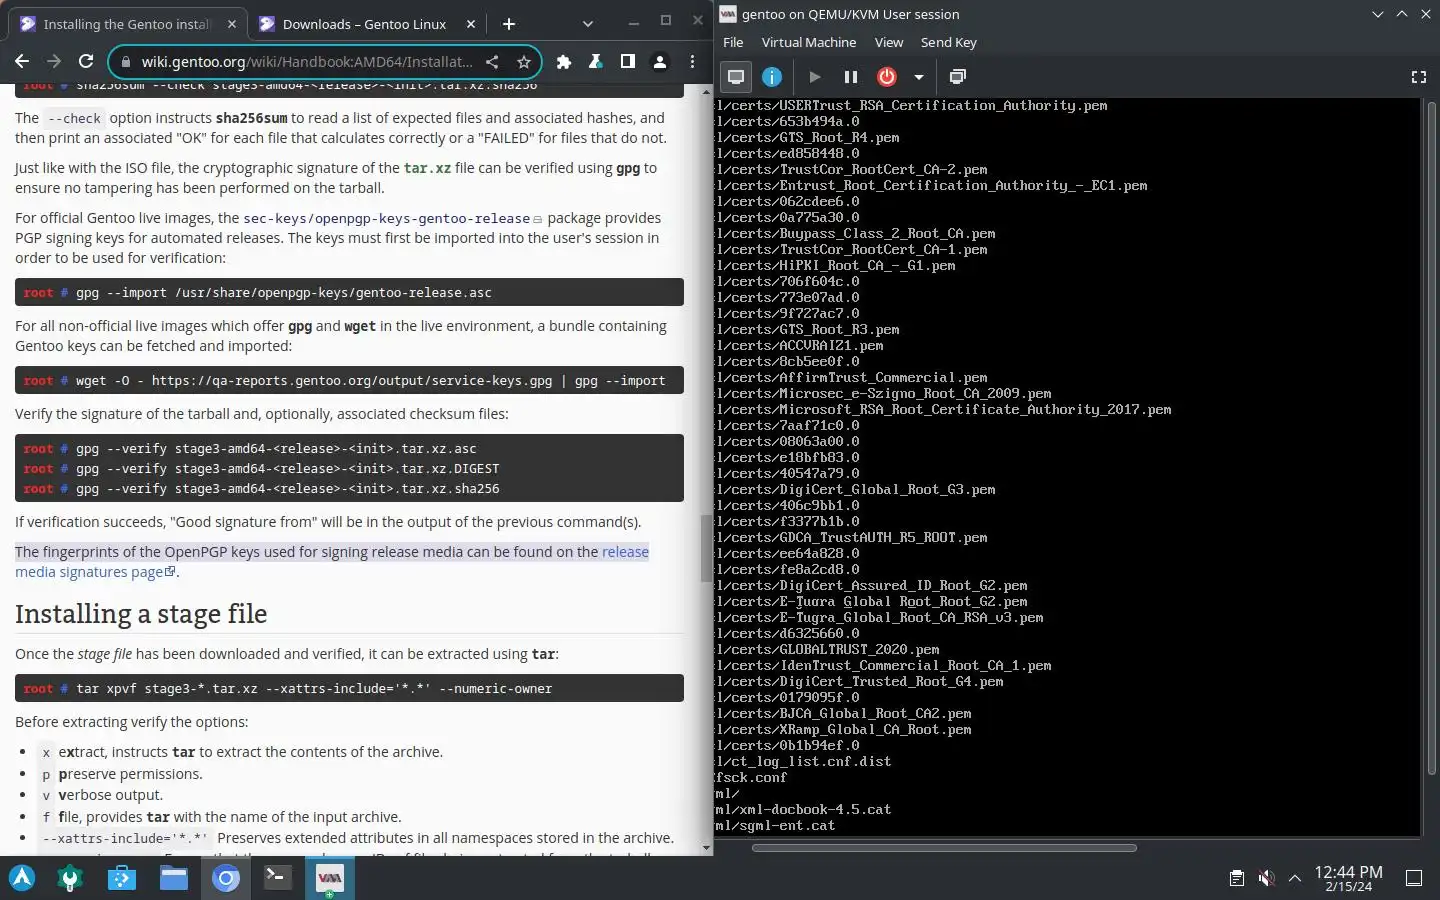Click the wget service-keys.gpg command line
This screenshot has width=1440, height=900.
349,380
